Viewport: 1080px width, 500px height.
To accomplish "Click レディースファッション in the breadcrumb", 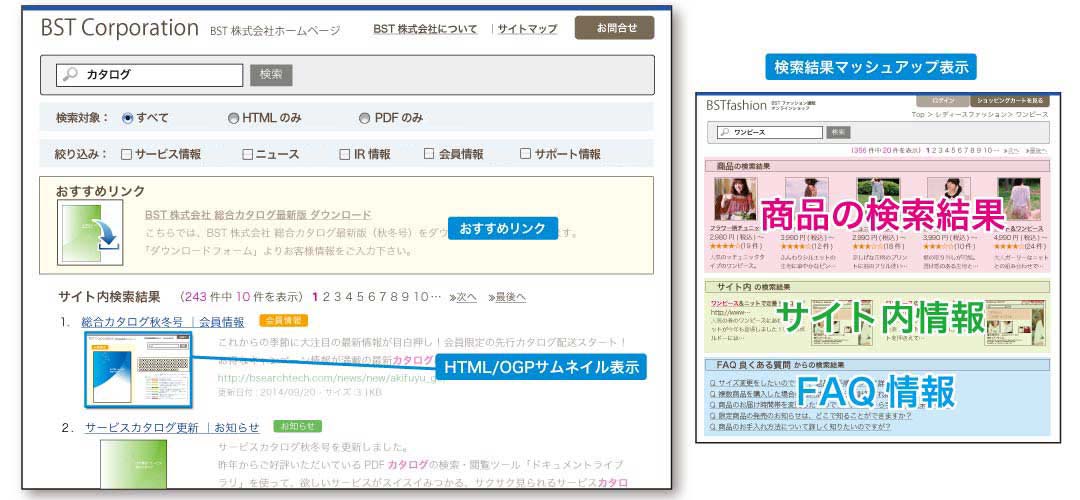I will tap(969, 114).
